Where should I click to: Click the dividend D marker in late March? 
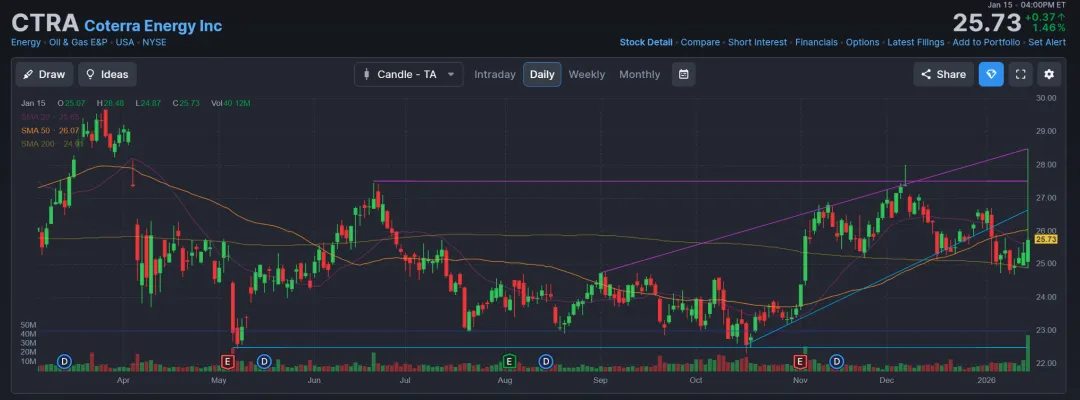(64, 361)
